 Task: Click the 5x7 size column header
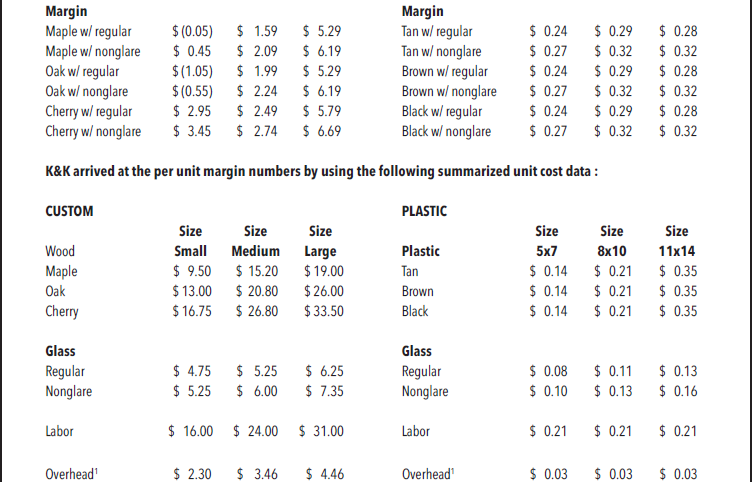point(547,251)
